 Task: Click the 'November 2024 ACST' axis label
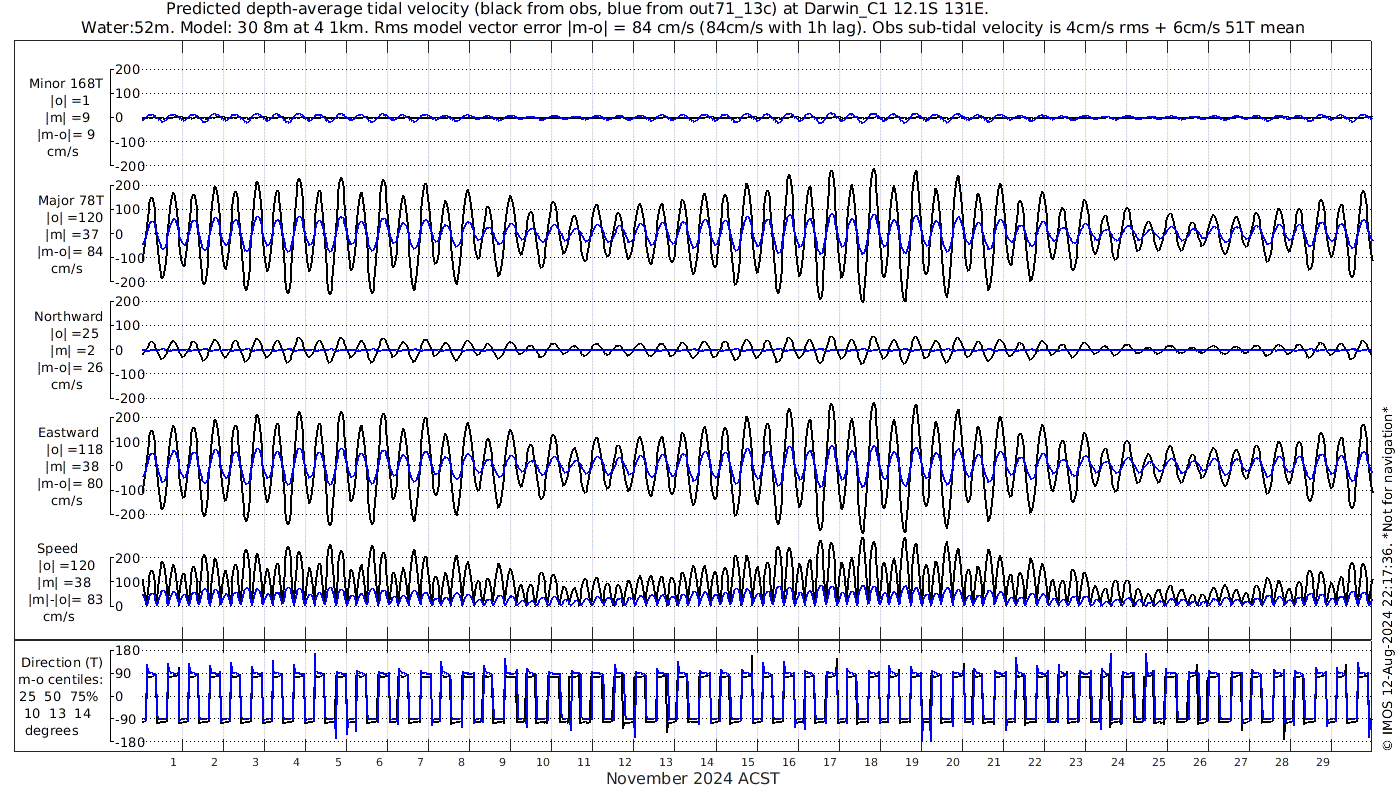pyautogui.click(x=693, y=778)
